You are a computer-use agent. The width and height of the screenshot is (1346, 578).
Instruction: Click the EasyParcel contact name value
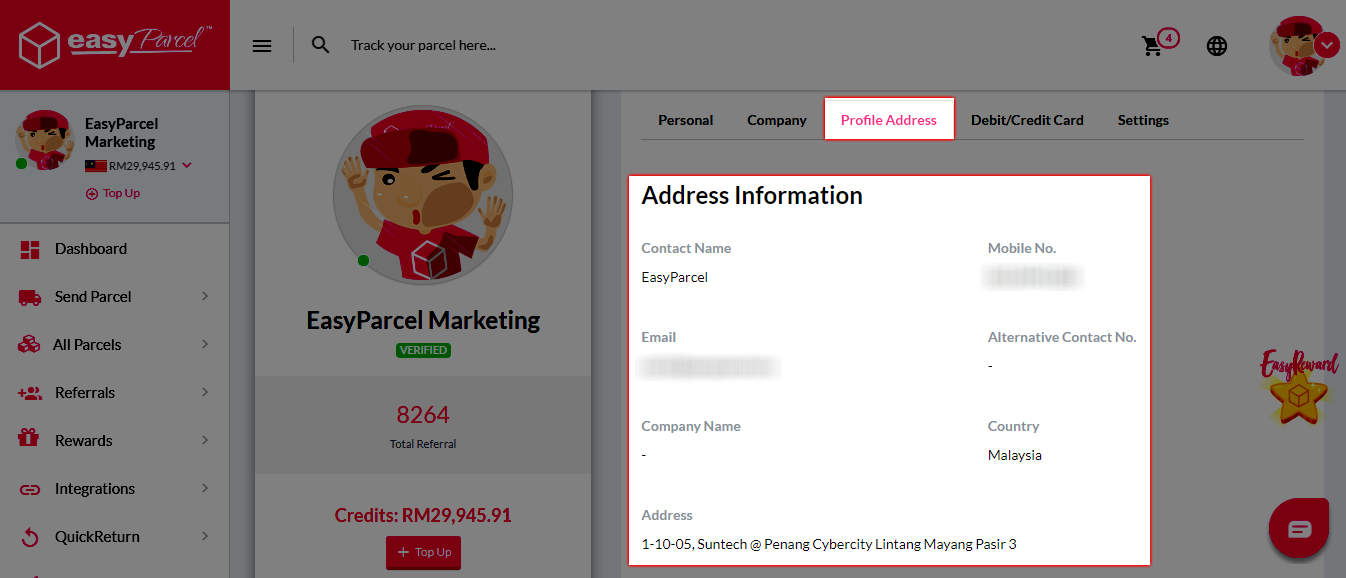675,277
